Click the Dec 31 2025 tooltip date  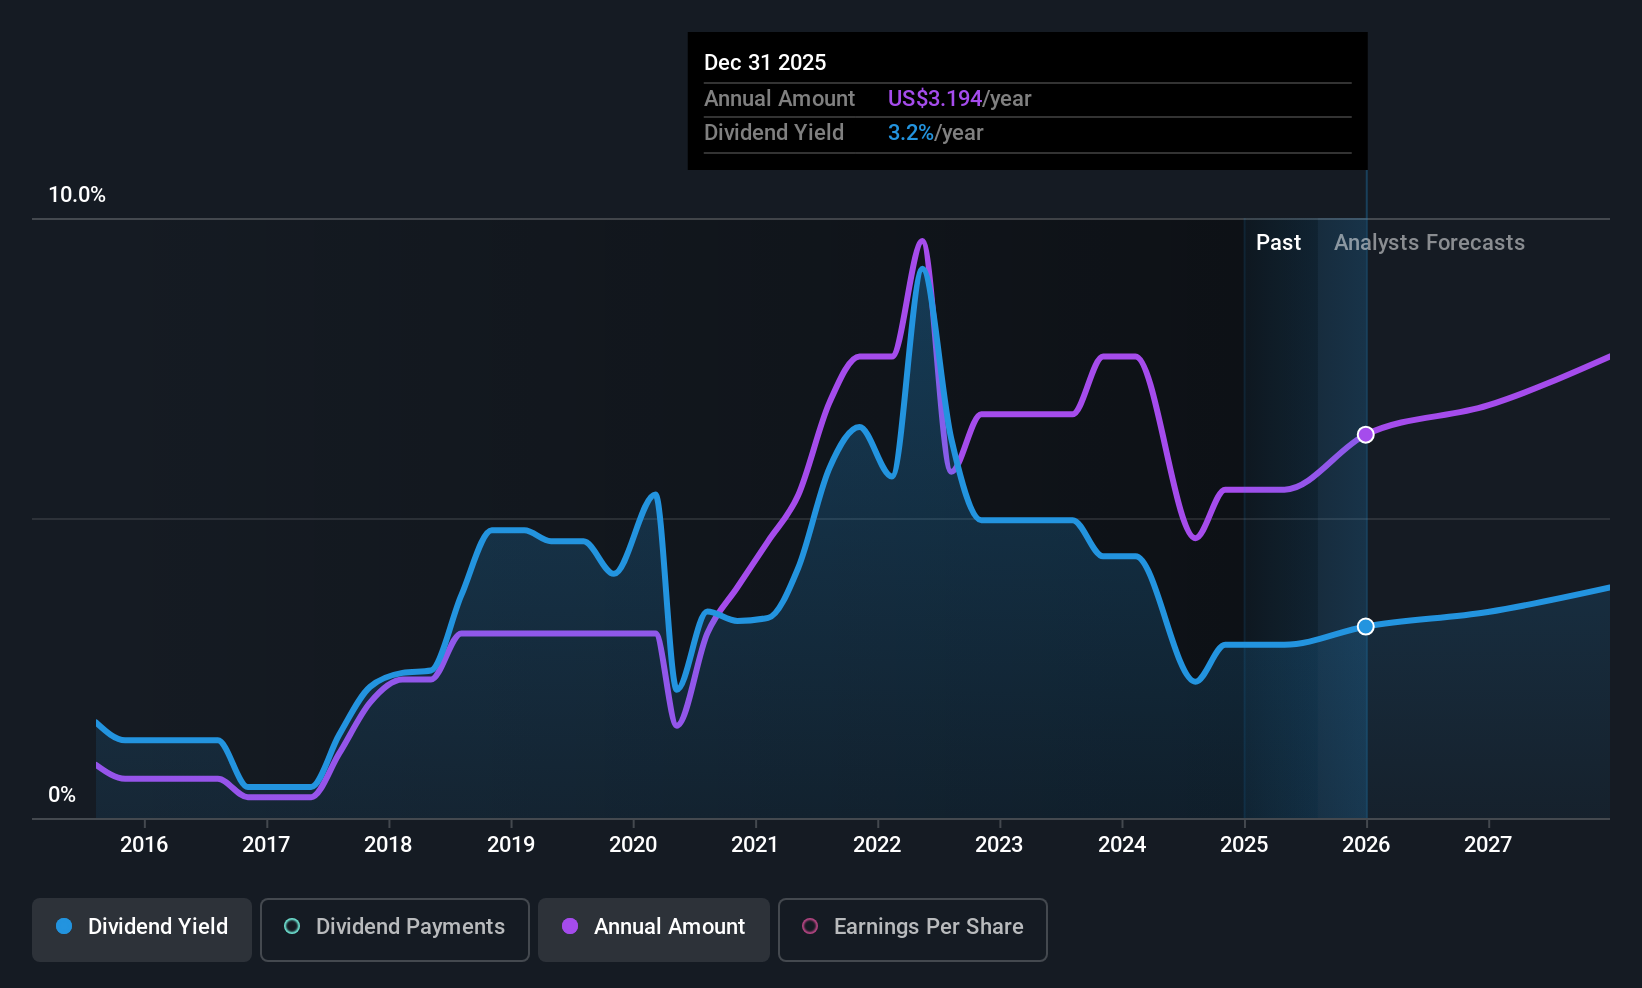point(765,63)
